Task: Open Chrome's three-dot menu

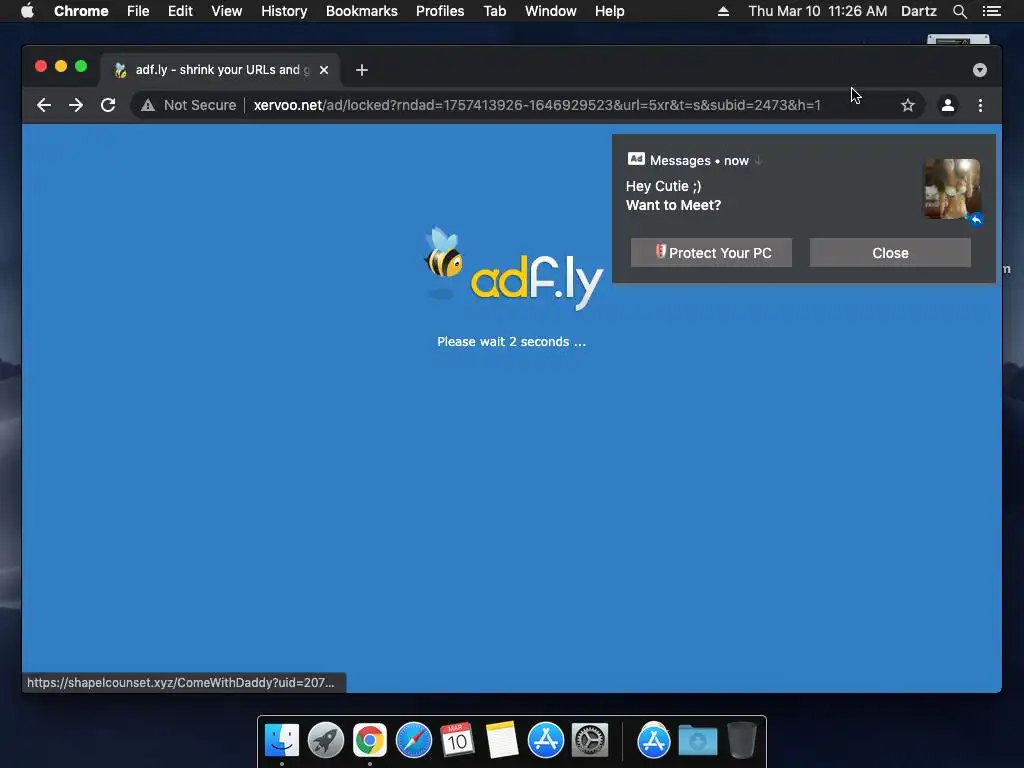Action: click(x=980, y=105)
